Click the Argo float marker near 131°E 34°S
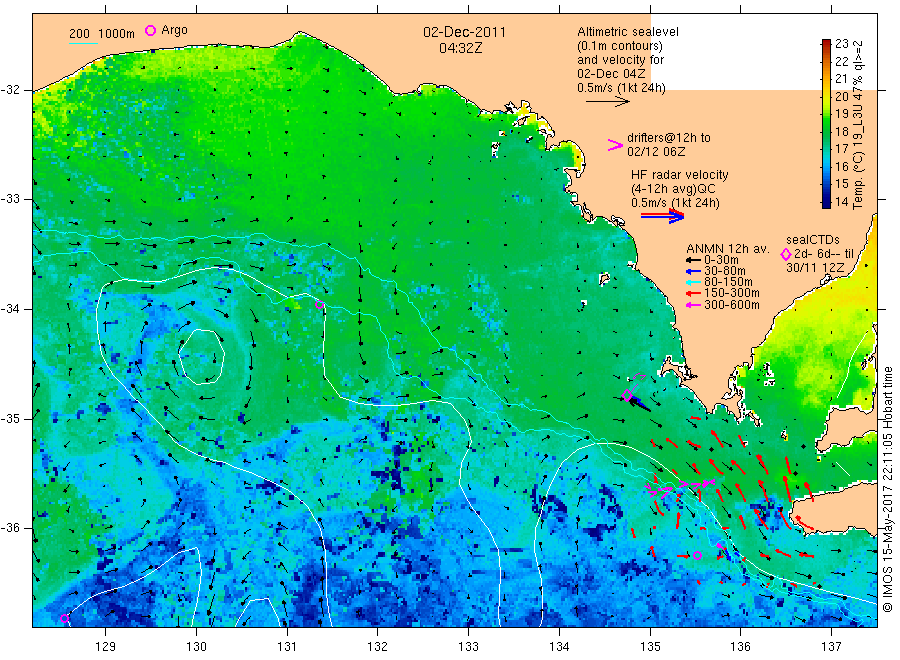 [x=320, y=305]
